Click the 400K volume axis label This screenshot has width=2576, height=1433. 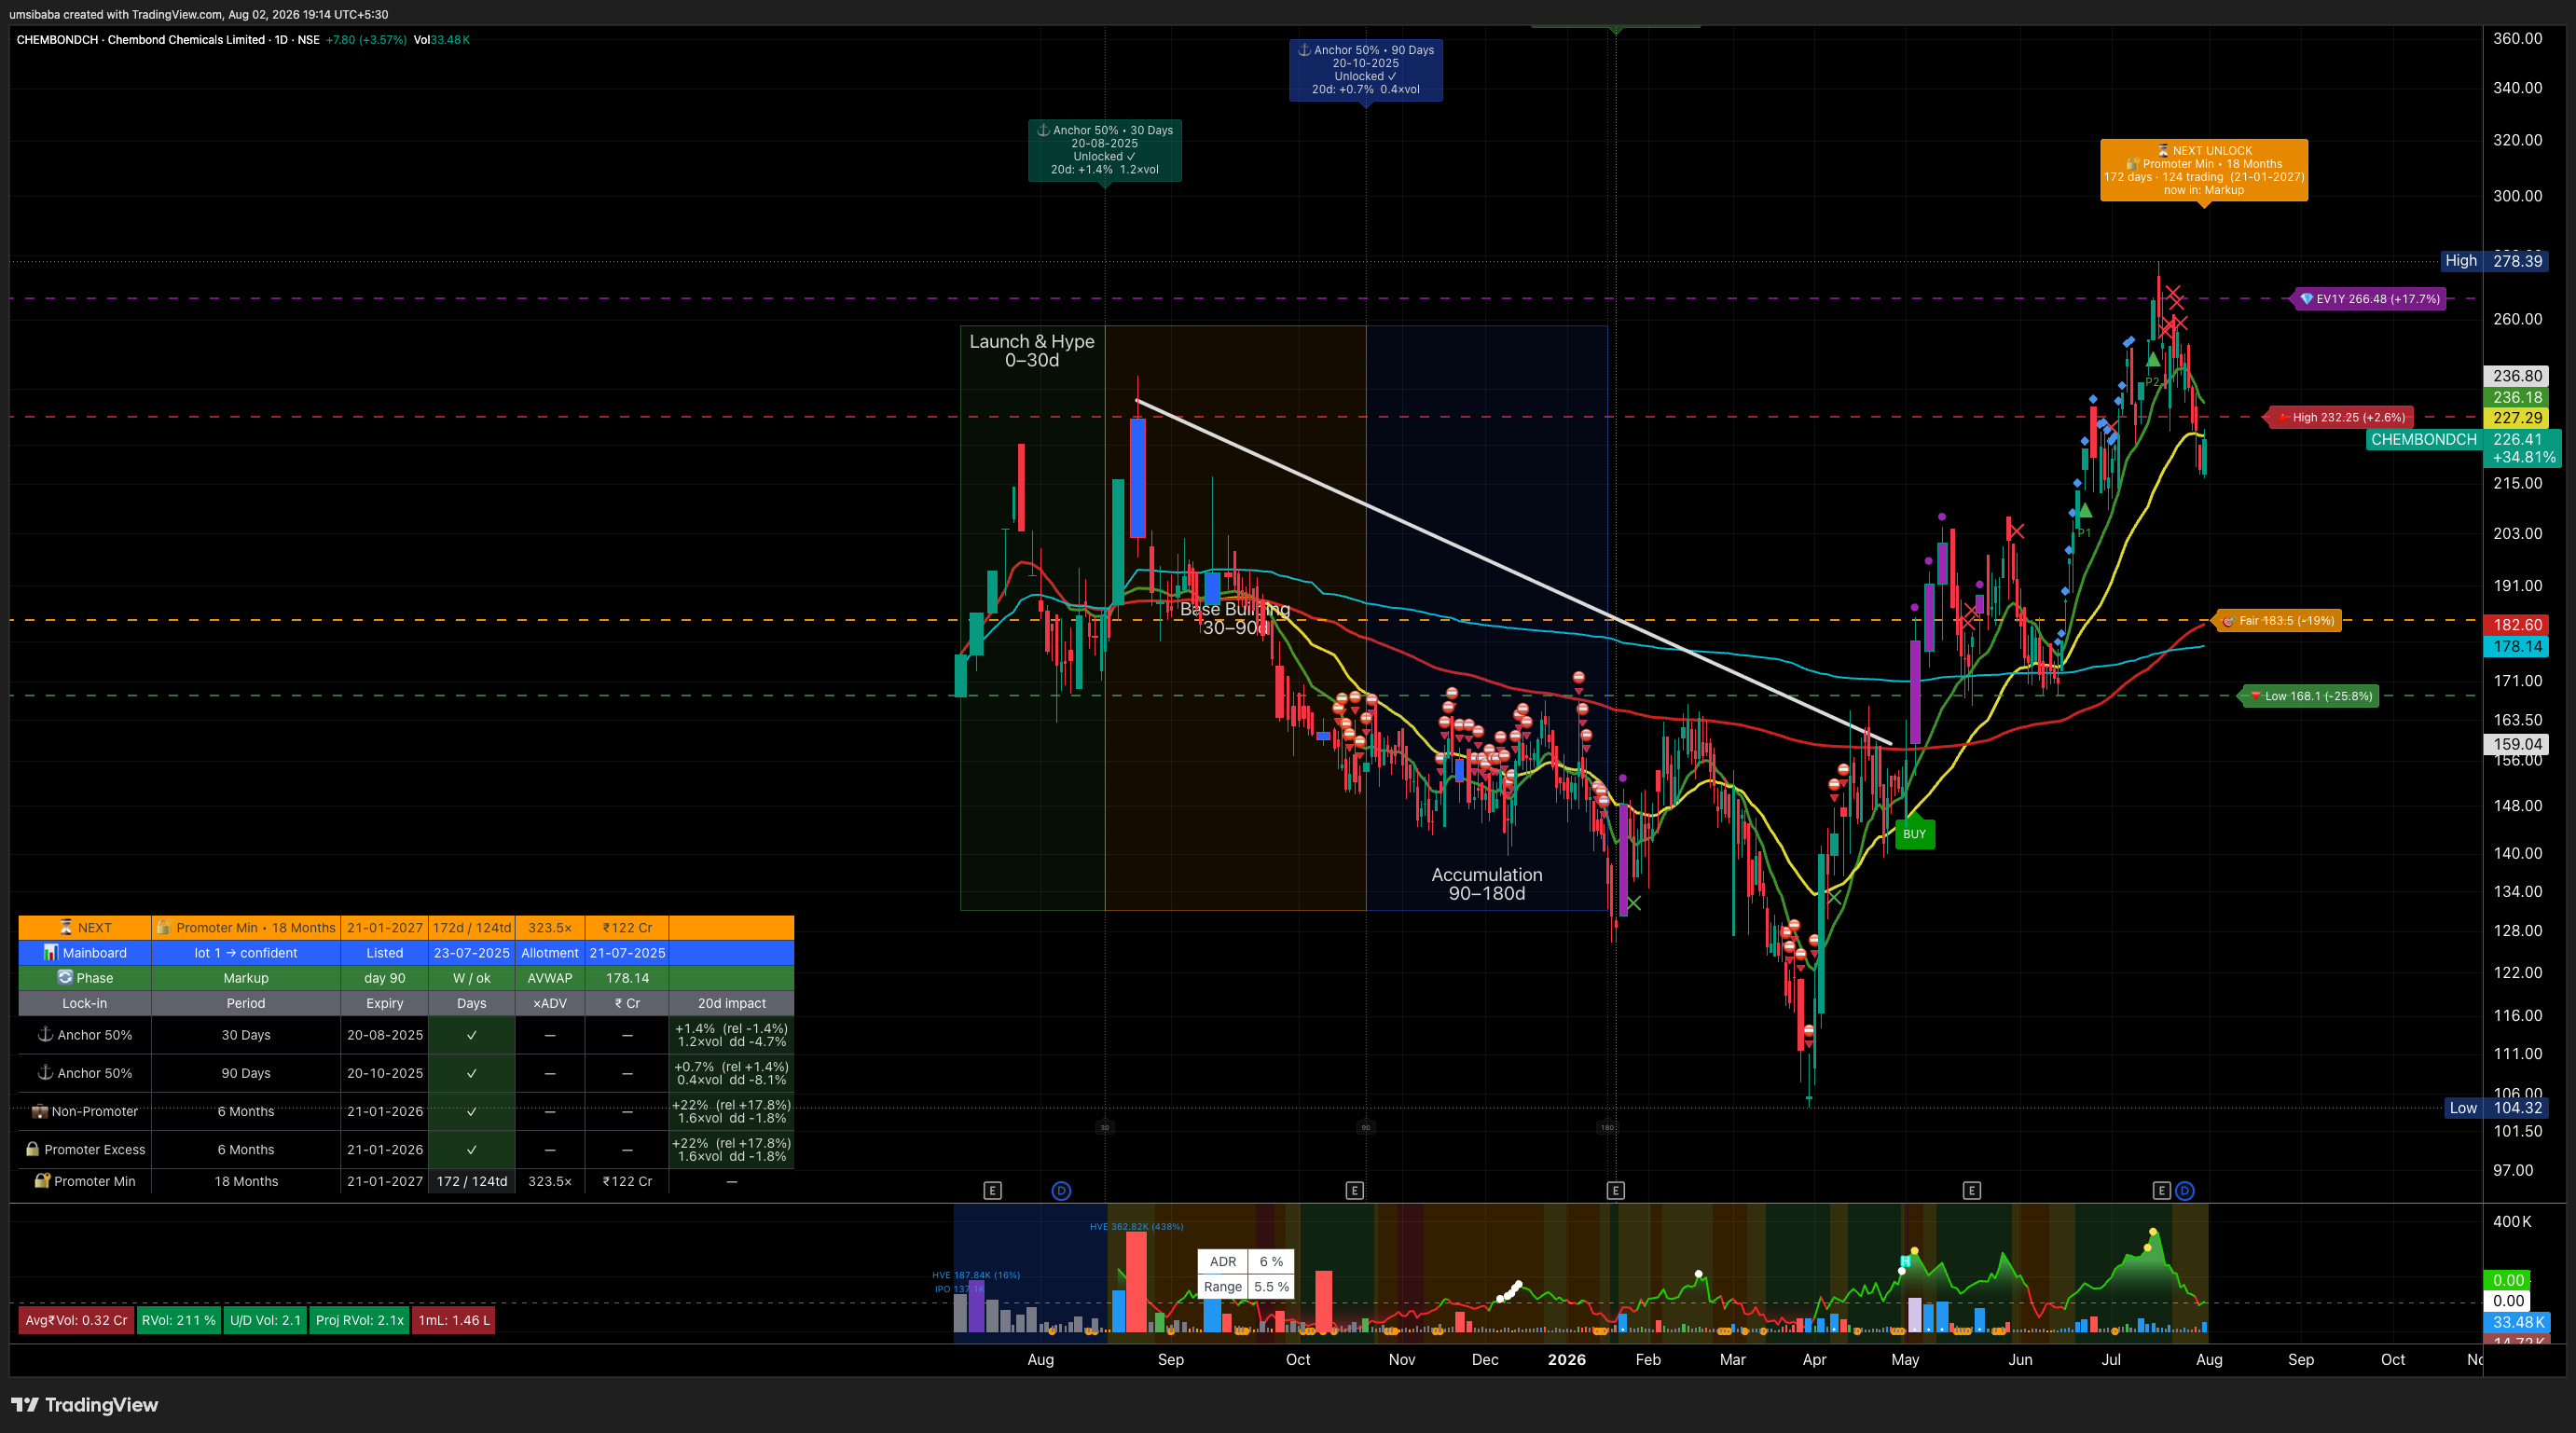coord(2512,1221)
